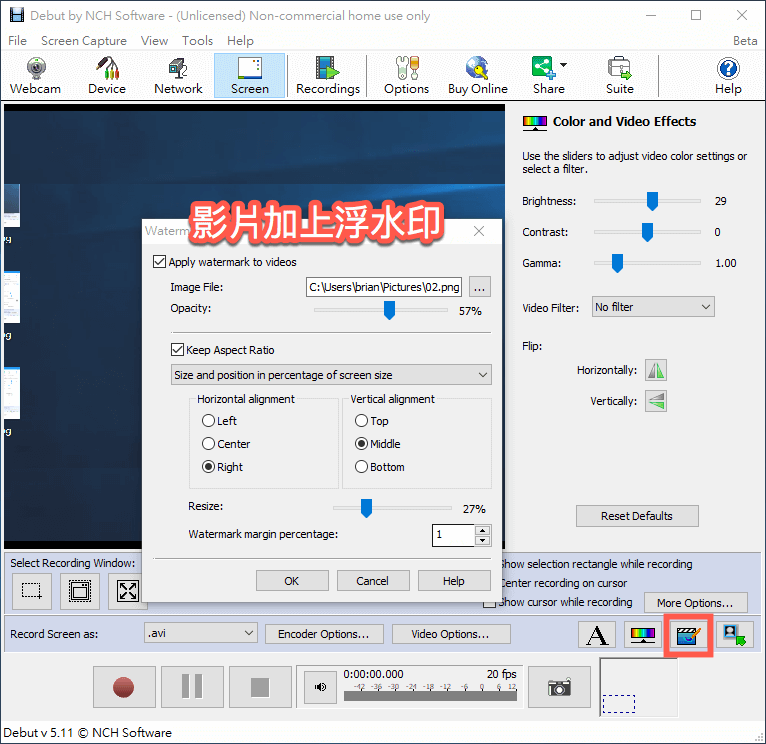Flip video horizontally

pyautogui.click(x=655, y=370)
